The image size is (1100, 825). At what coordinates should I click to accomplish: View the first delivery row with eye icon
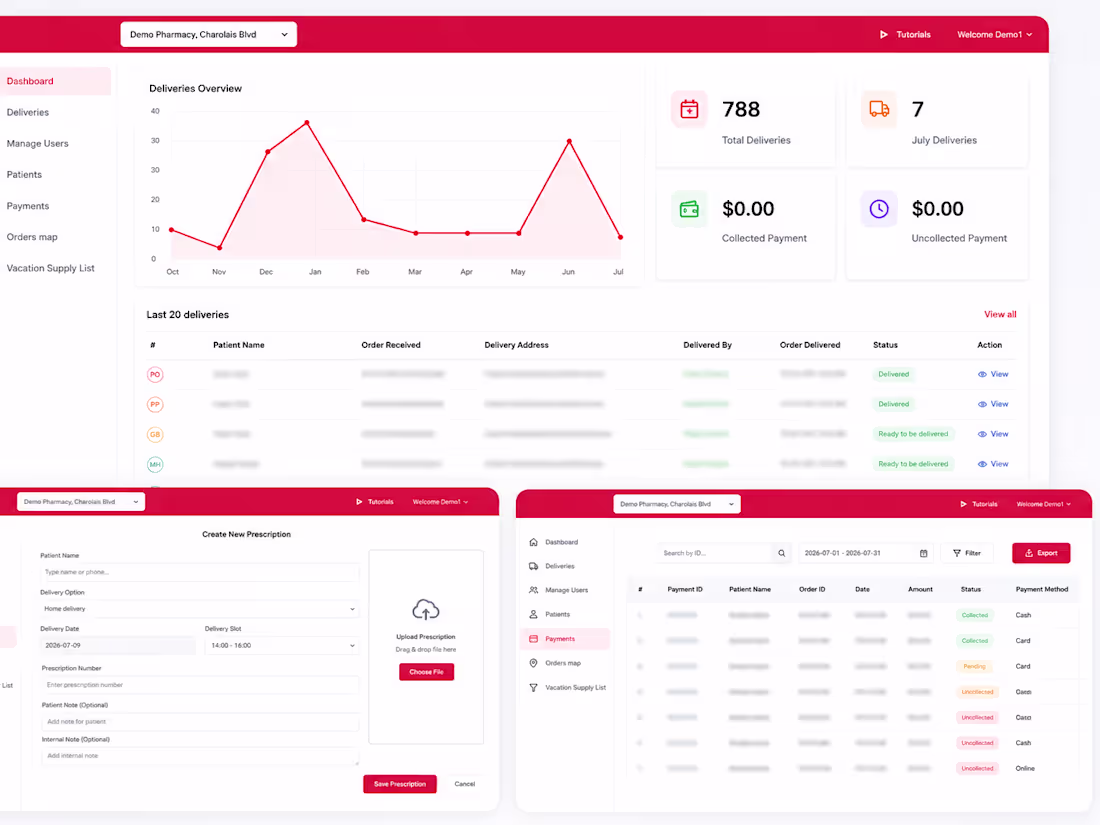click(993, 375)
